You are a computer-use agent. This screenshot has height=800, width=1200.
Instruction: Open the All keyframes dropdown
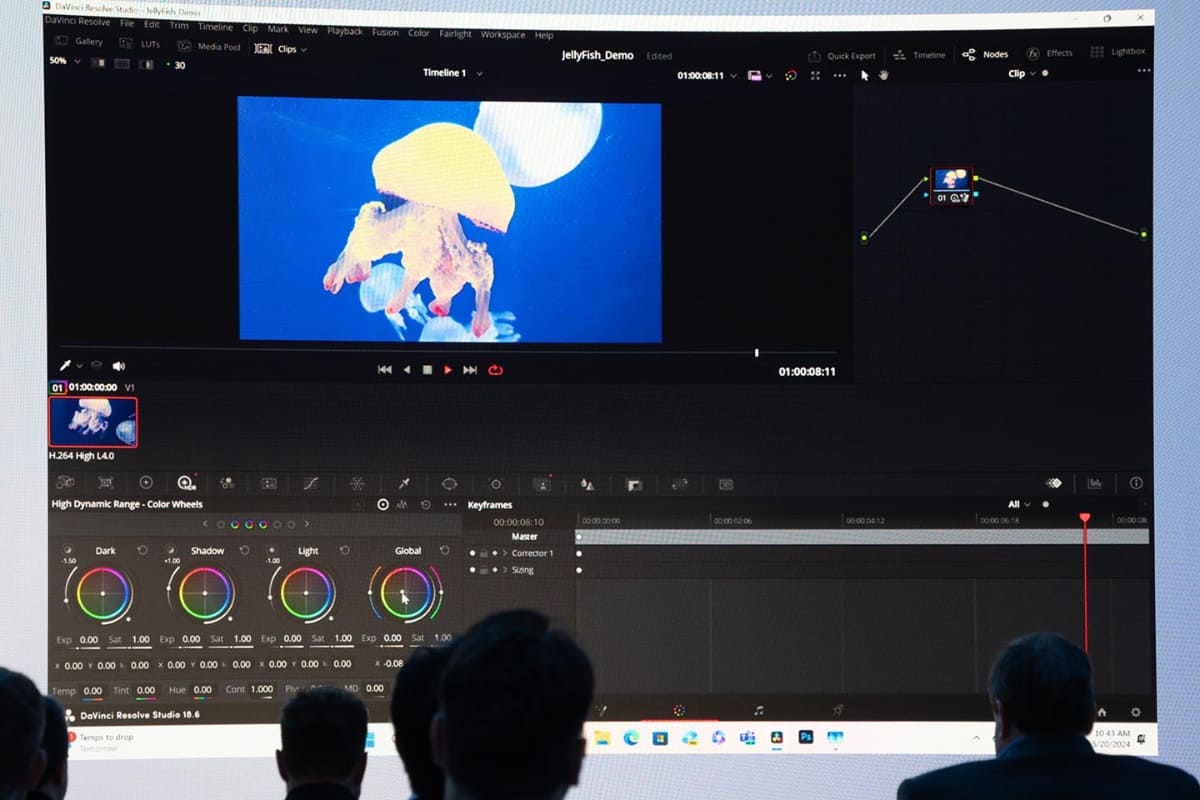1017,504
